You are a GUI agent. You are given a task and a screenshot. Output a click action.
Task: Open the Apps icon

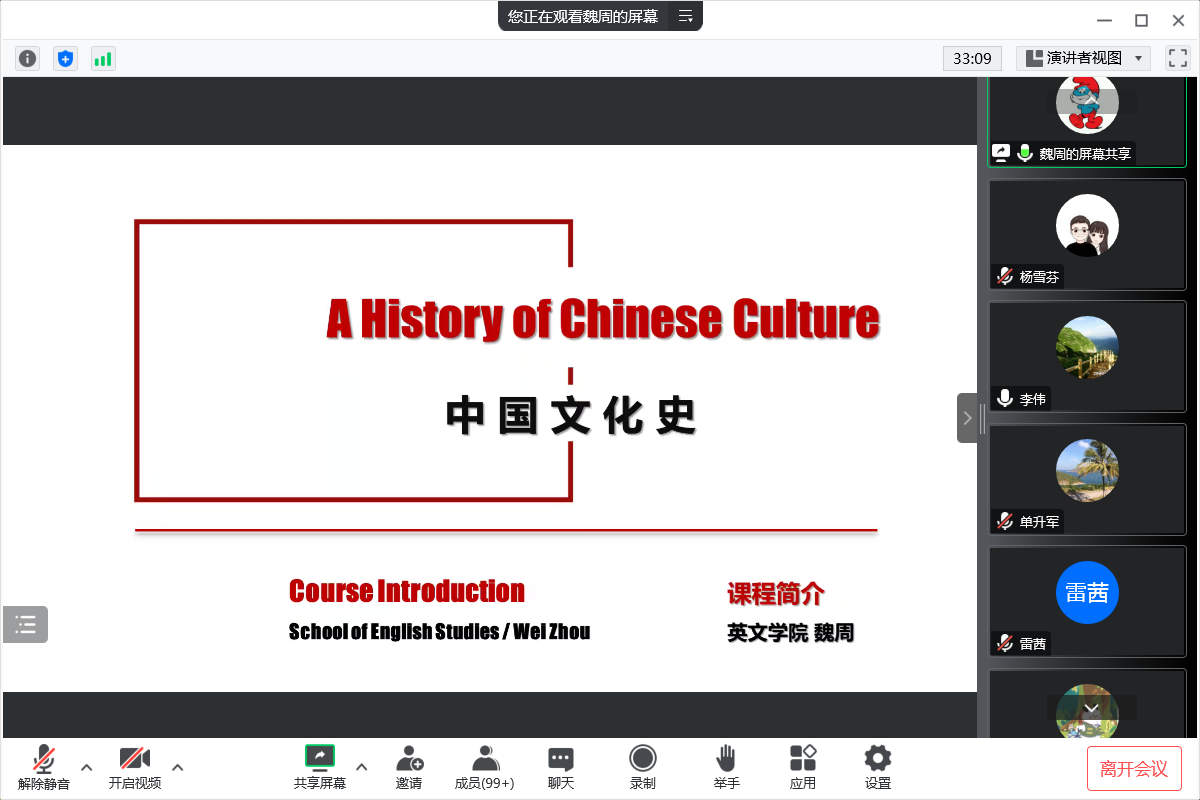click(x=803, y=767)
